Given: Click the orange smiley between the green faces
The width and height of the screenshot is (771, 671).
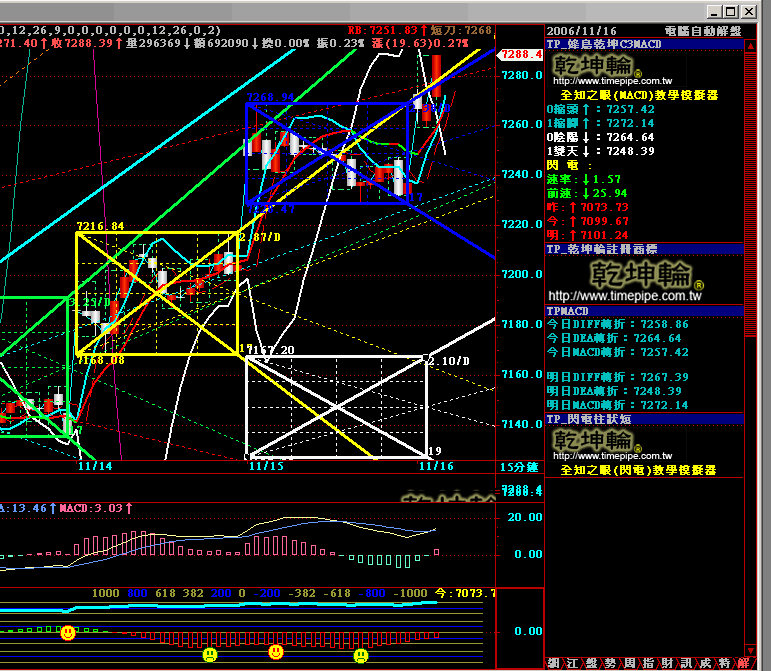Looking at the screenshot, I should (x=276, y=652).
